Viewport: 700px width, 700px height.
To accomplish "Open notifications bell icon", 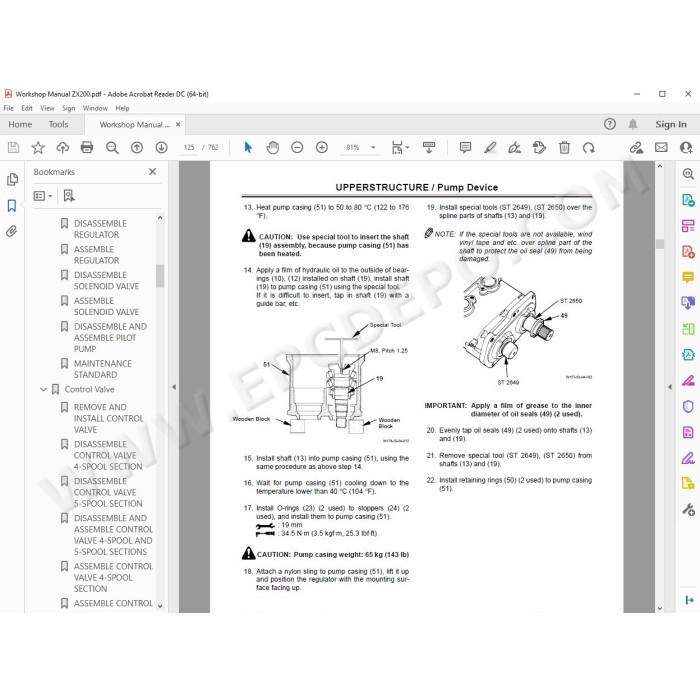I will pyautogui.click(x=633, y=124).
